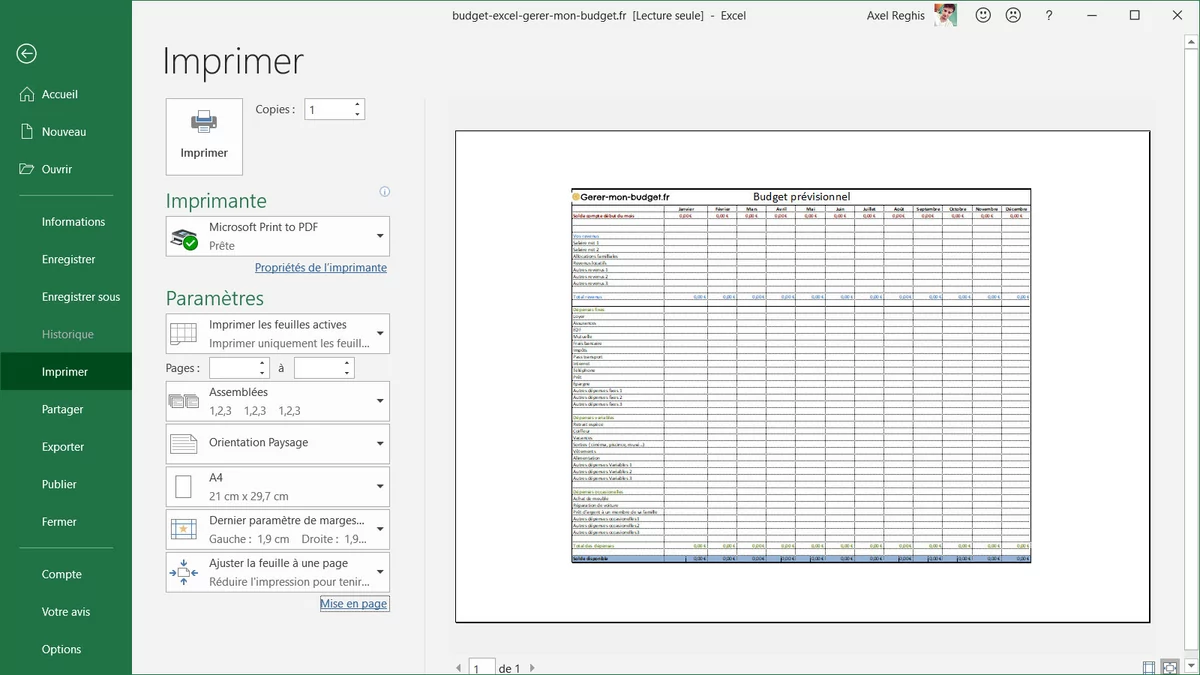1200x675 pixels.
Task: Increase the number of copies
Action: [358, 104]
